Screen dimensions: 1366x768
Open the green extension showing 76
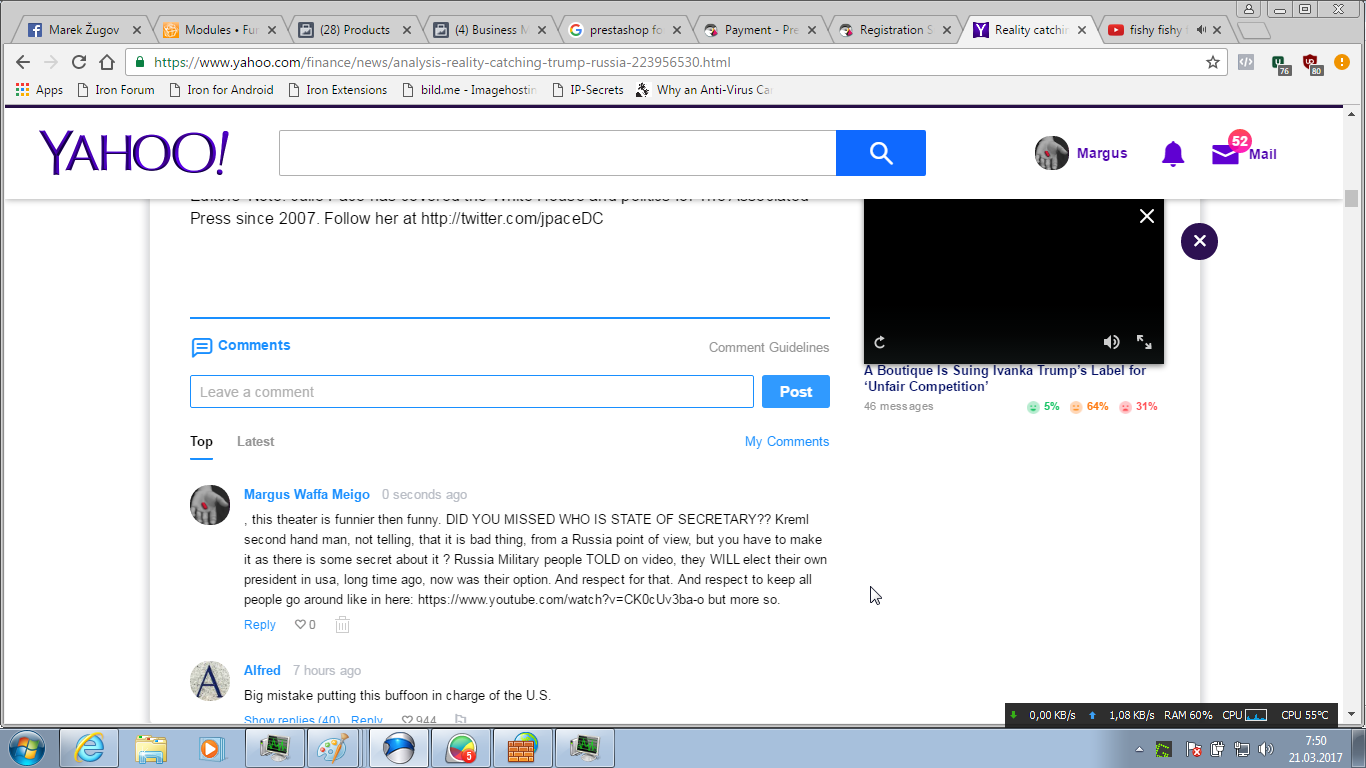point(1281,64)
